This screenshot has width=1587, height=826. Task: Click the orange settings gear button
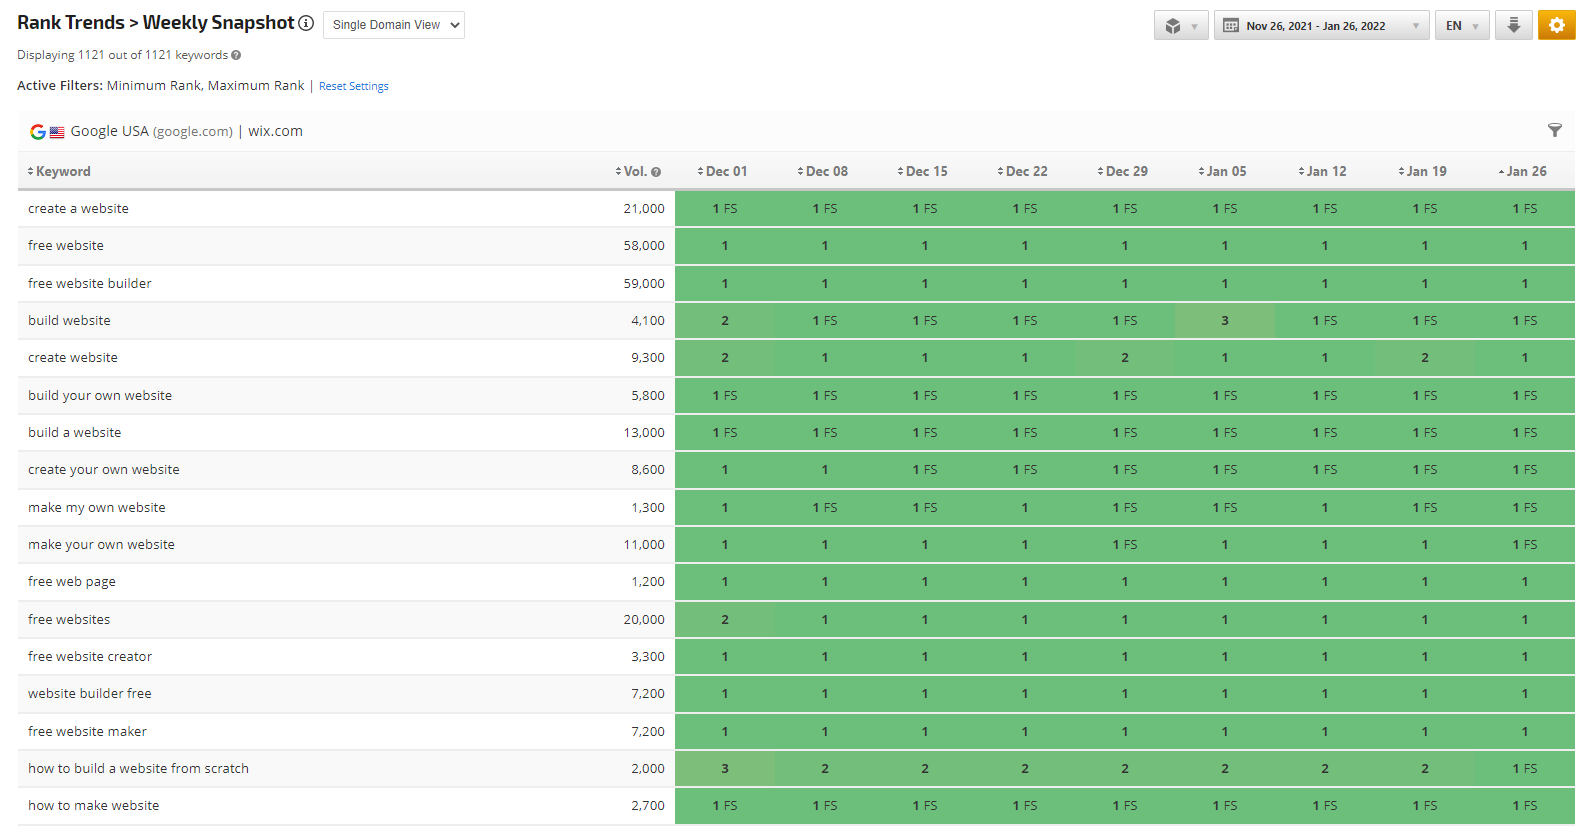[1556, 25]
